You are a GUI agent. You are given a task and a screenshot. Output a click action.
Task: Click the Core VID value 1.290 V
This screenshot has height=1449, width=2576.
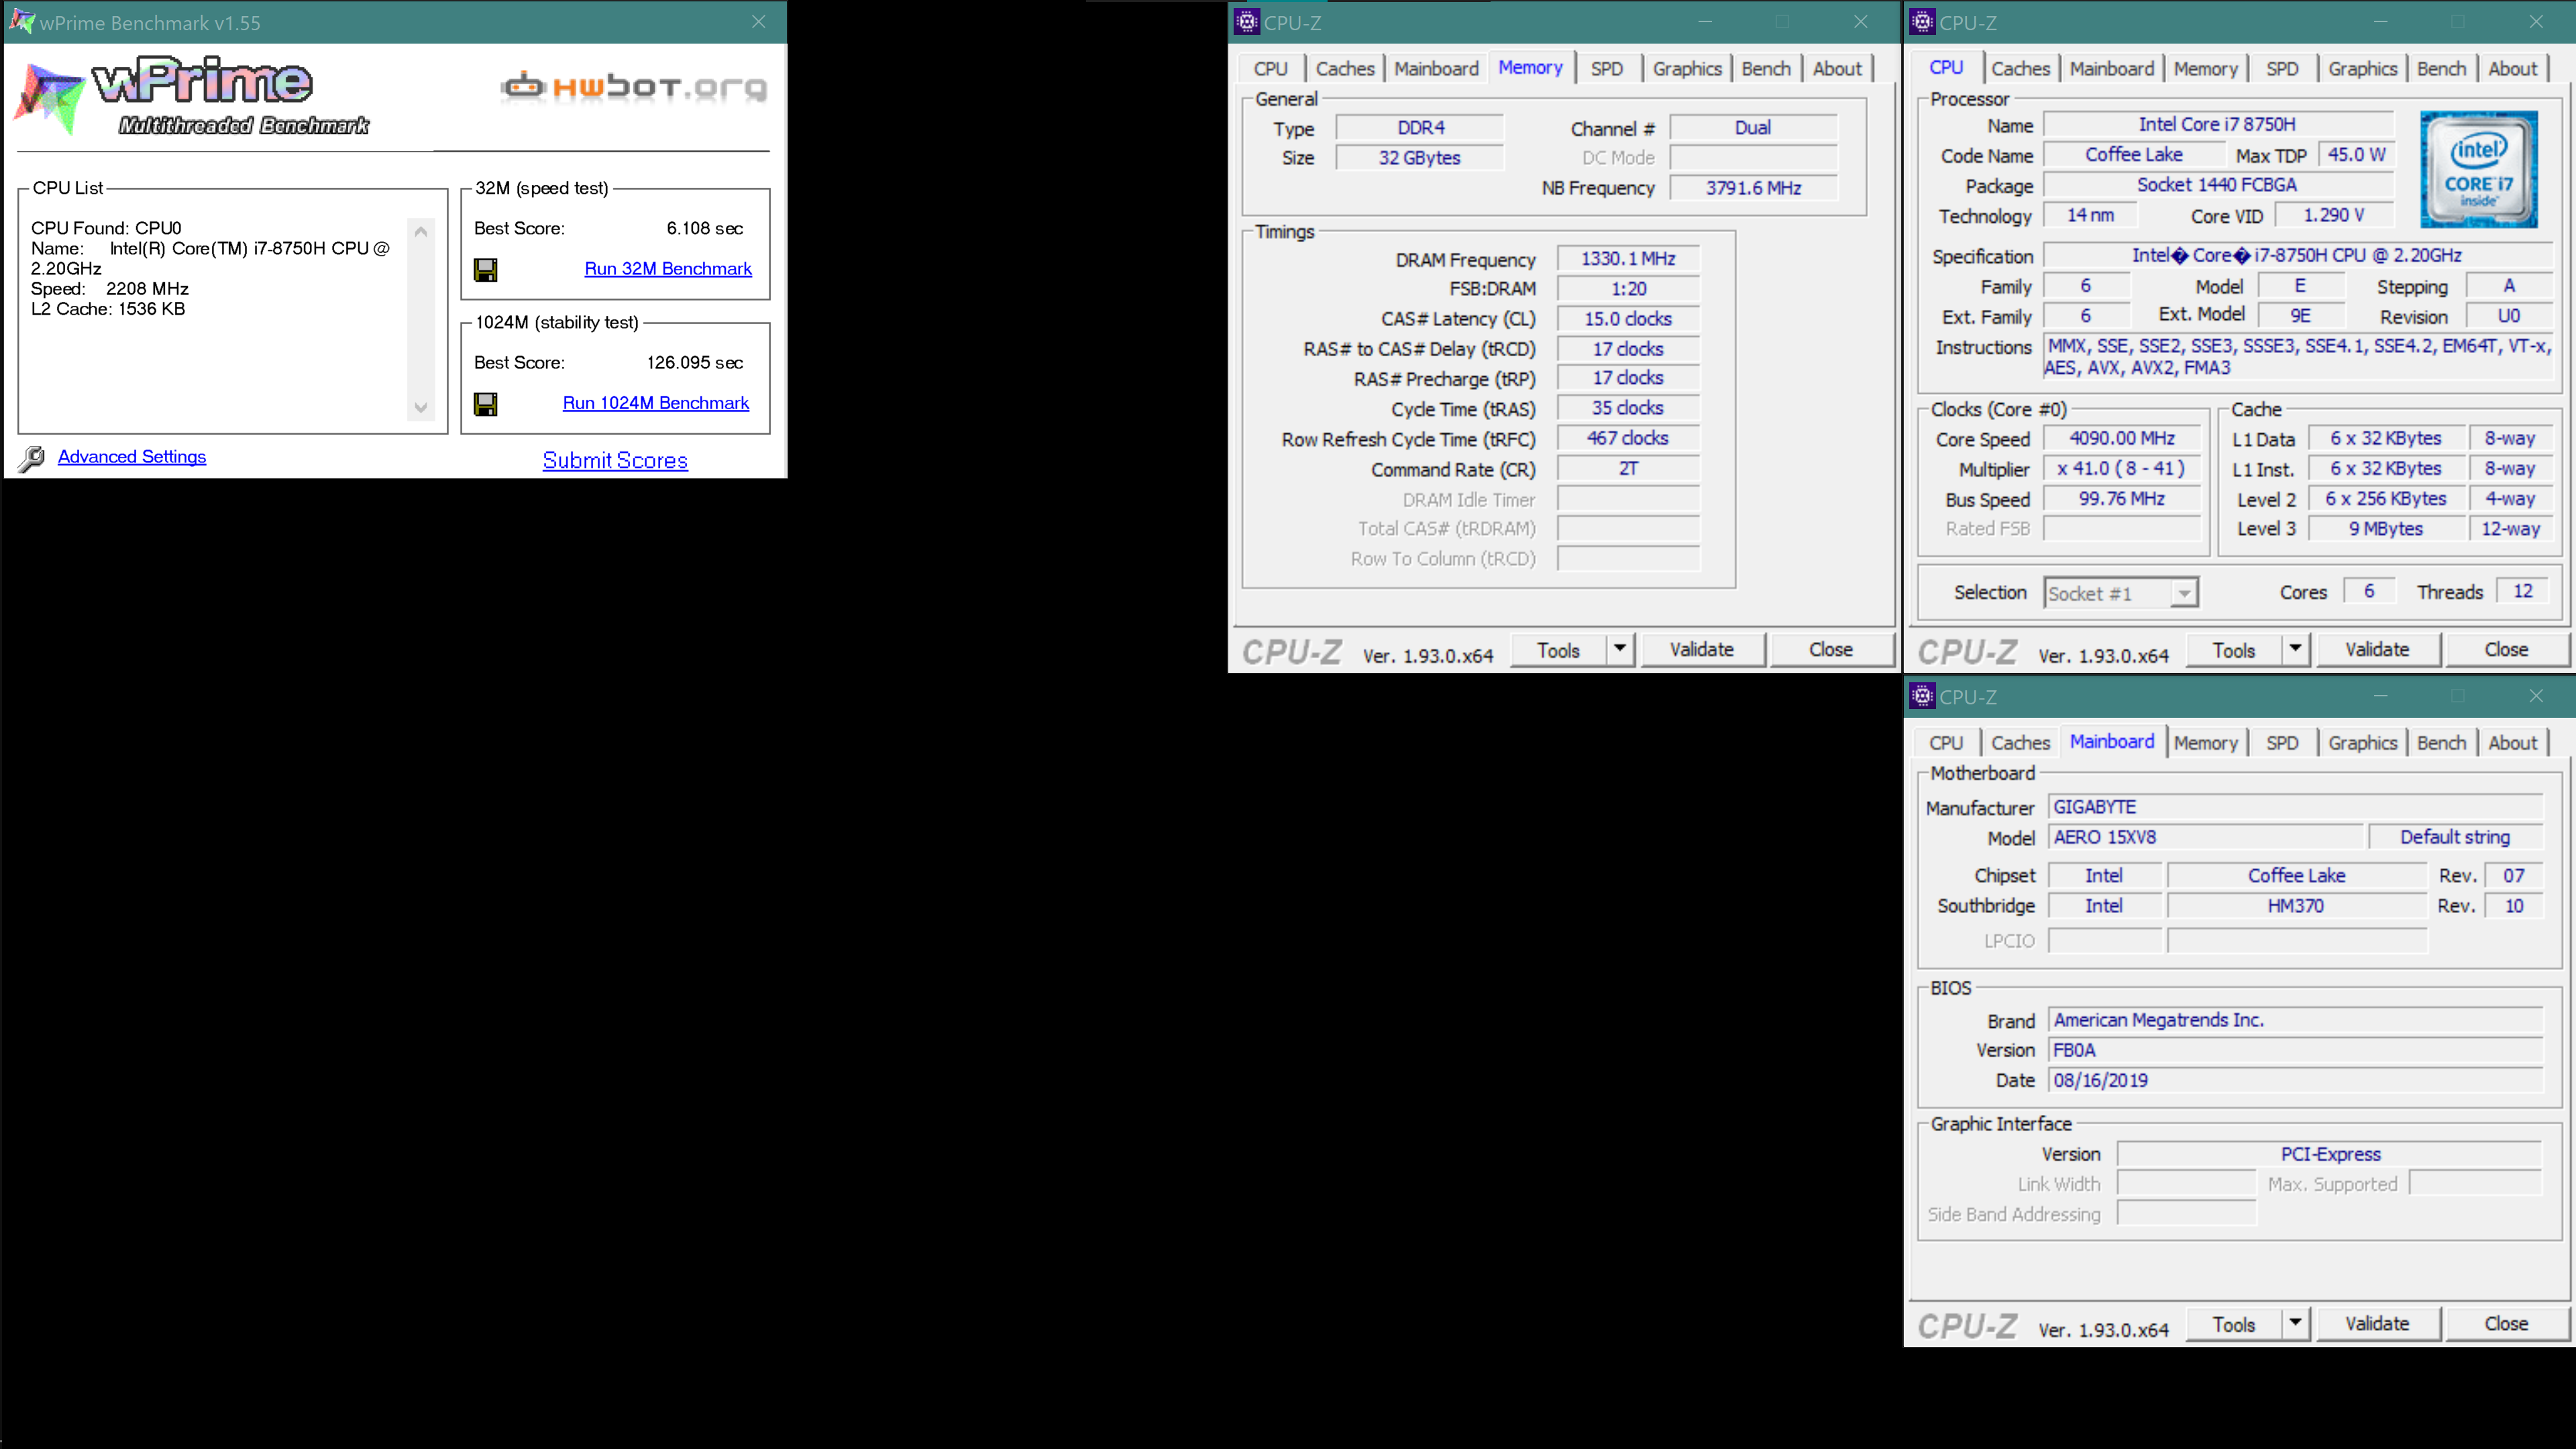coord(2334,215)
